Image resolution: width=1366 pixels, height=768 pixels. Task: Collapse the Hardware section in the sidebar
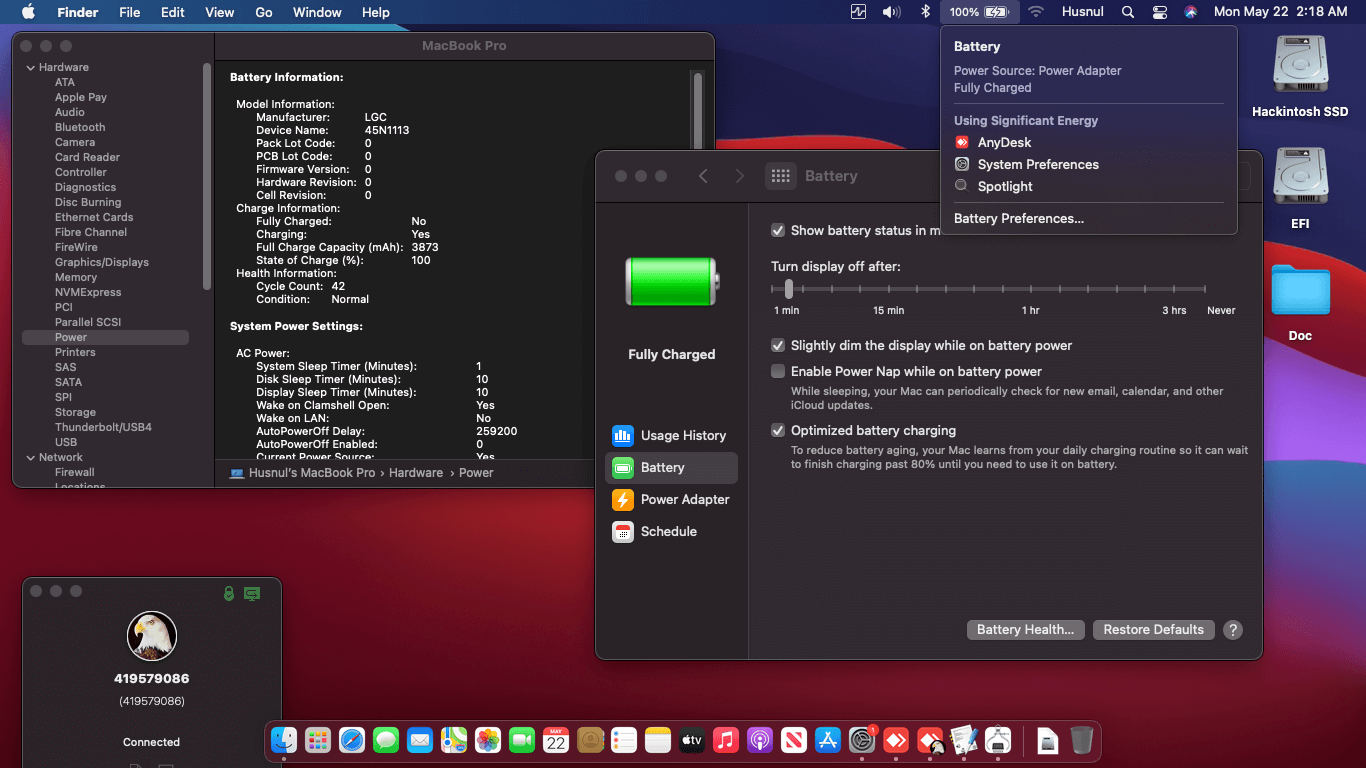coord(29,67)
